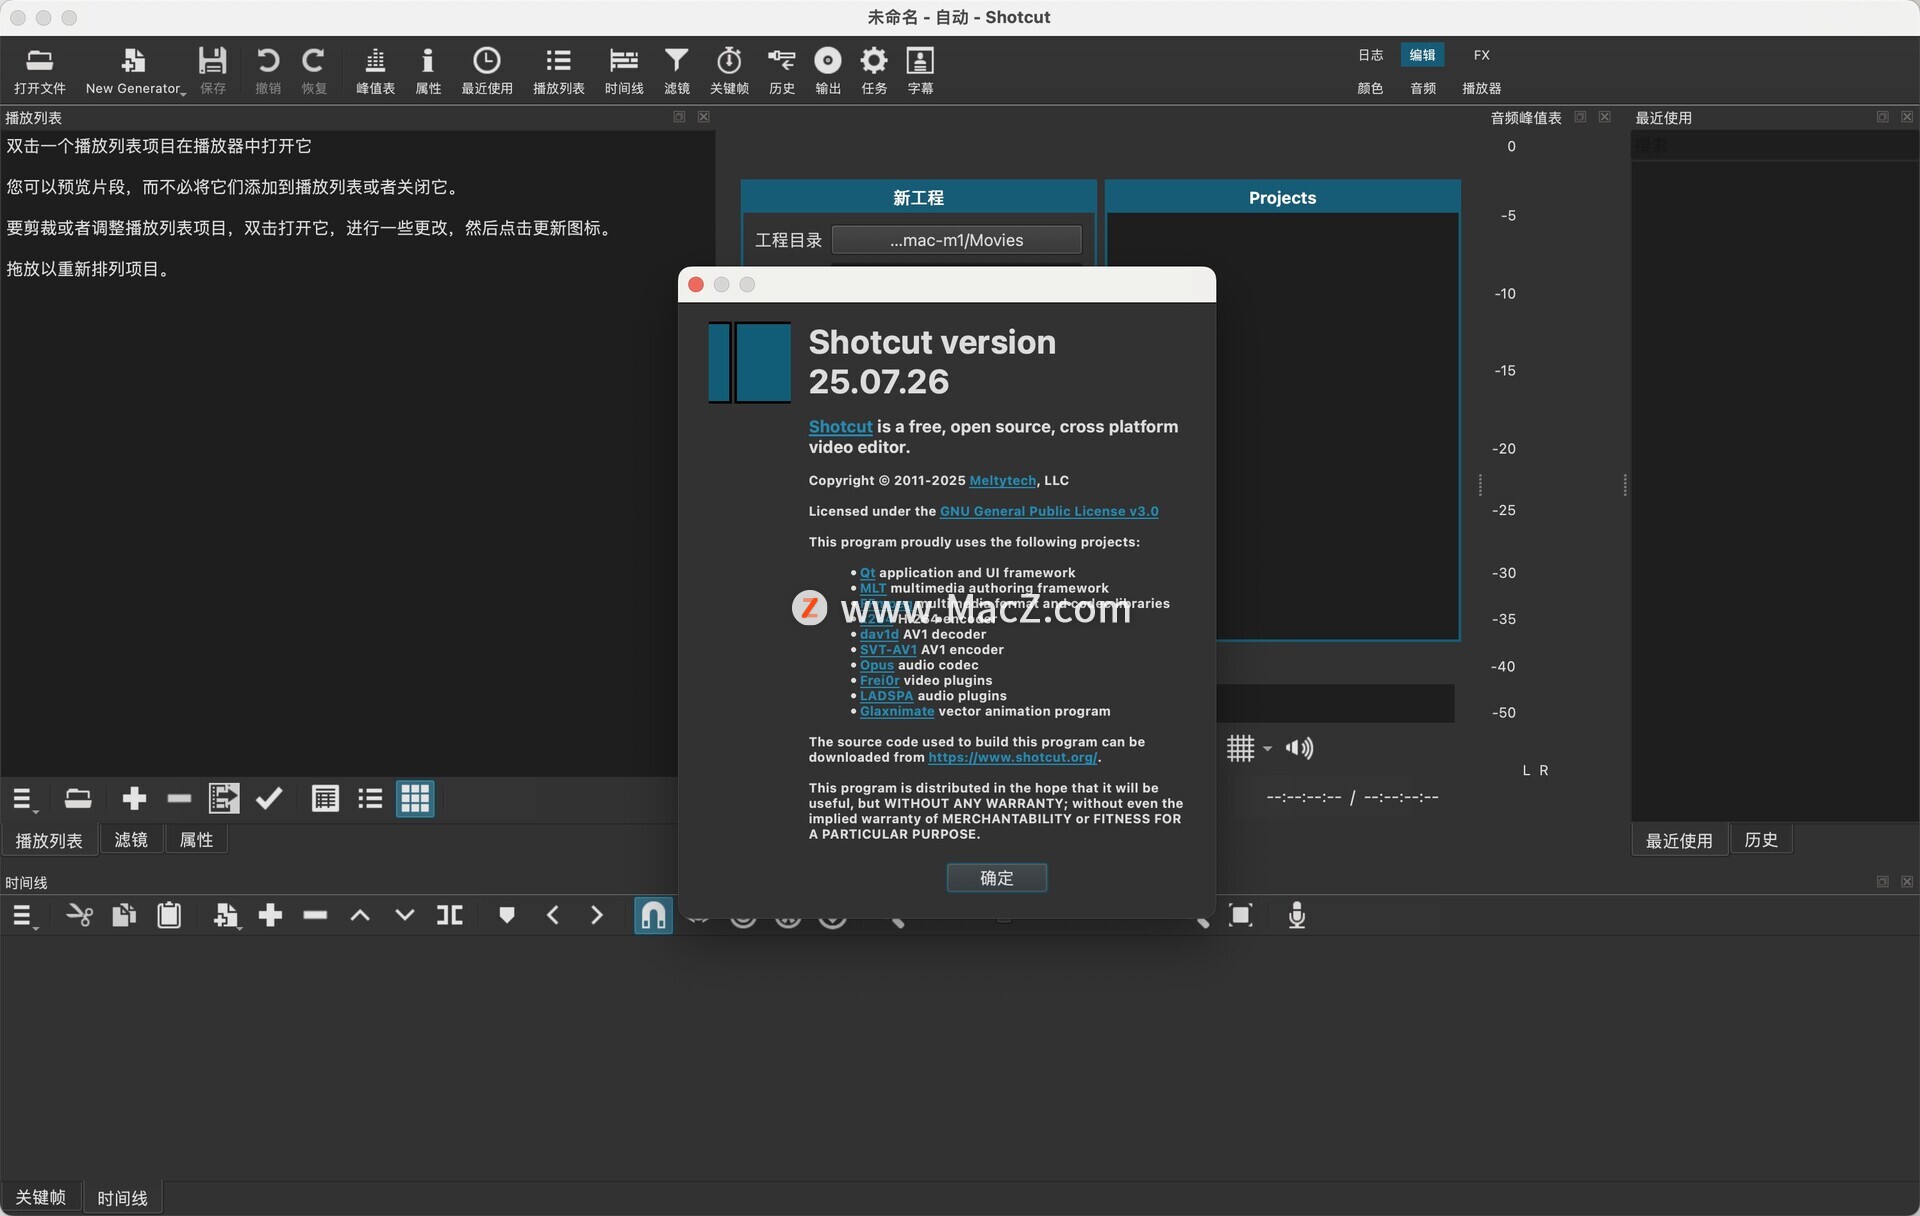Open player grid options dropdown arrow
Screen dimensions: 1920x1216
pyautogui.click(x=1267, y=748)
